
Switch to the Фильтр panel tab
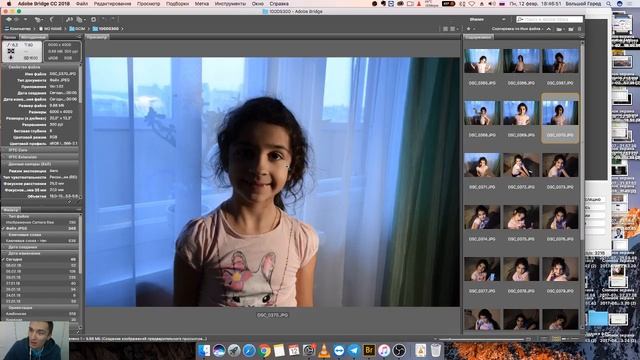click(11, 209)
